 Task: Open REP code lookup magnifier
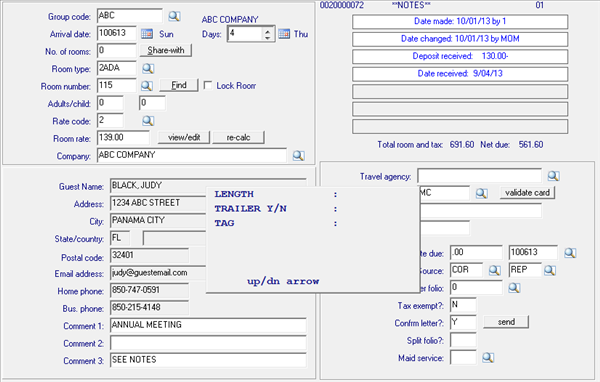tap(550, 270)
